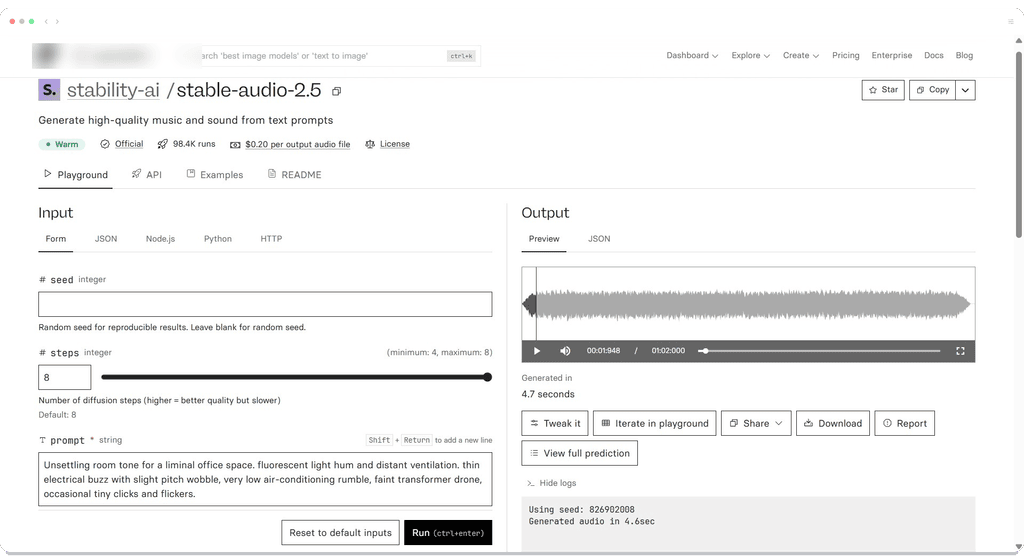The width and height of the screenshot is (1024, 560).
Task: Click the 'Using seed: 826902008' log line
Action: point(581,510)
